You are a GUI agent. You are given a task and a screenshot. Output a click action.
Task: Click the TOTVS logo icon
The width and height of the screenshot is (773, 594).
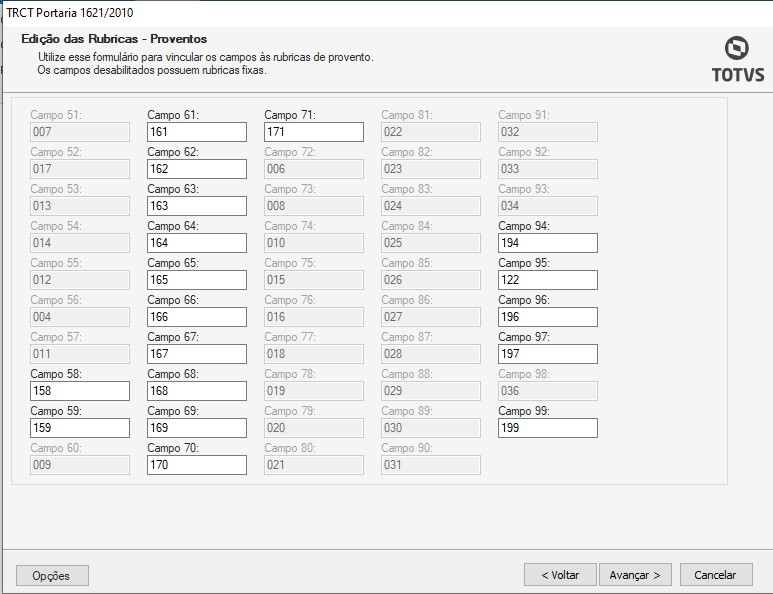point(738,49)
